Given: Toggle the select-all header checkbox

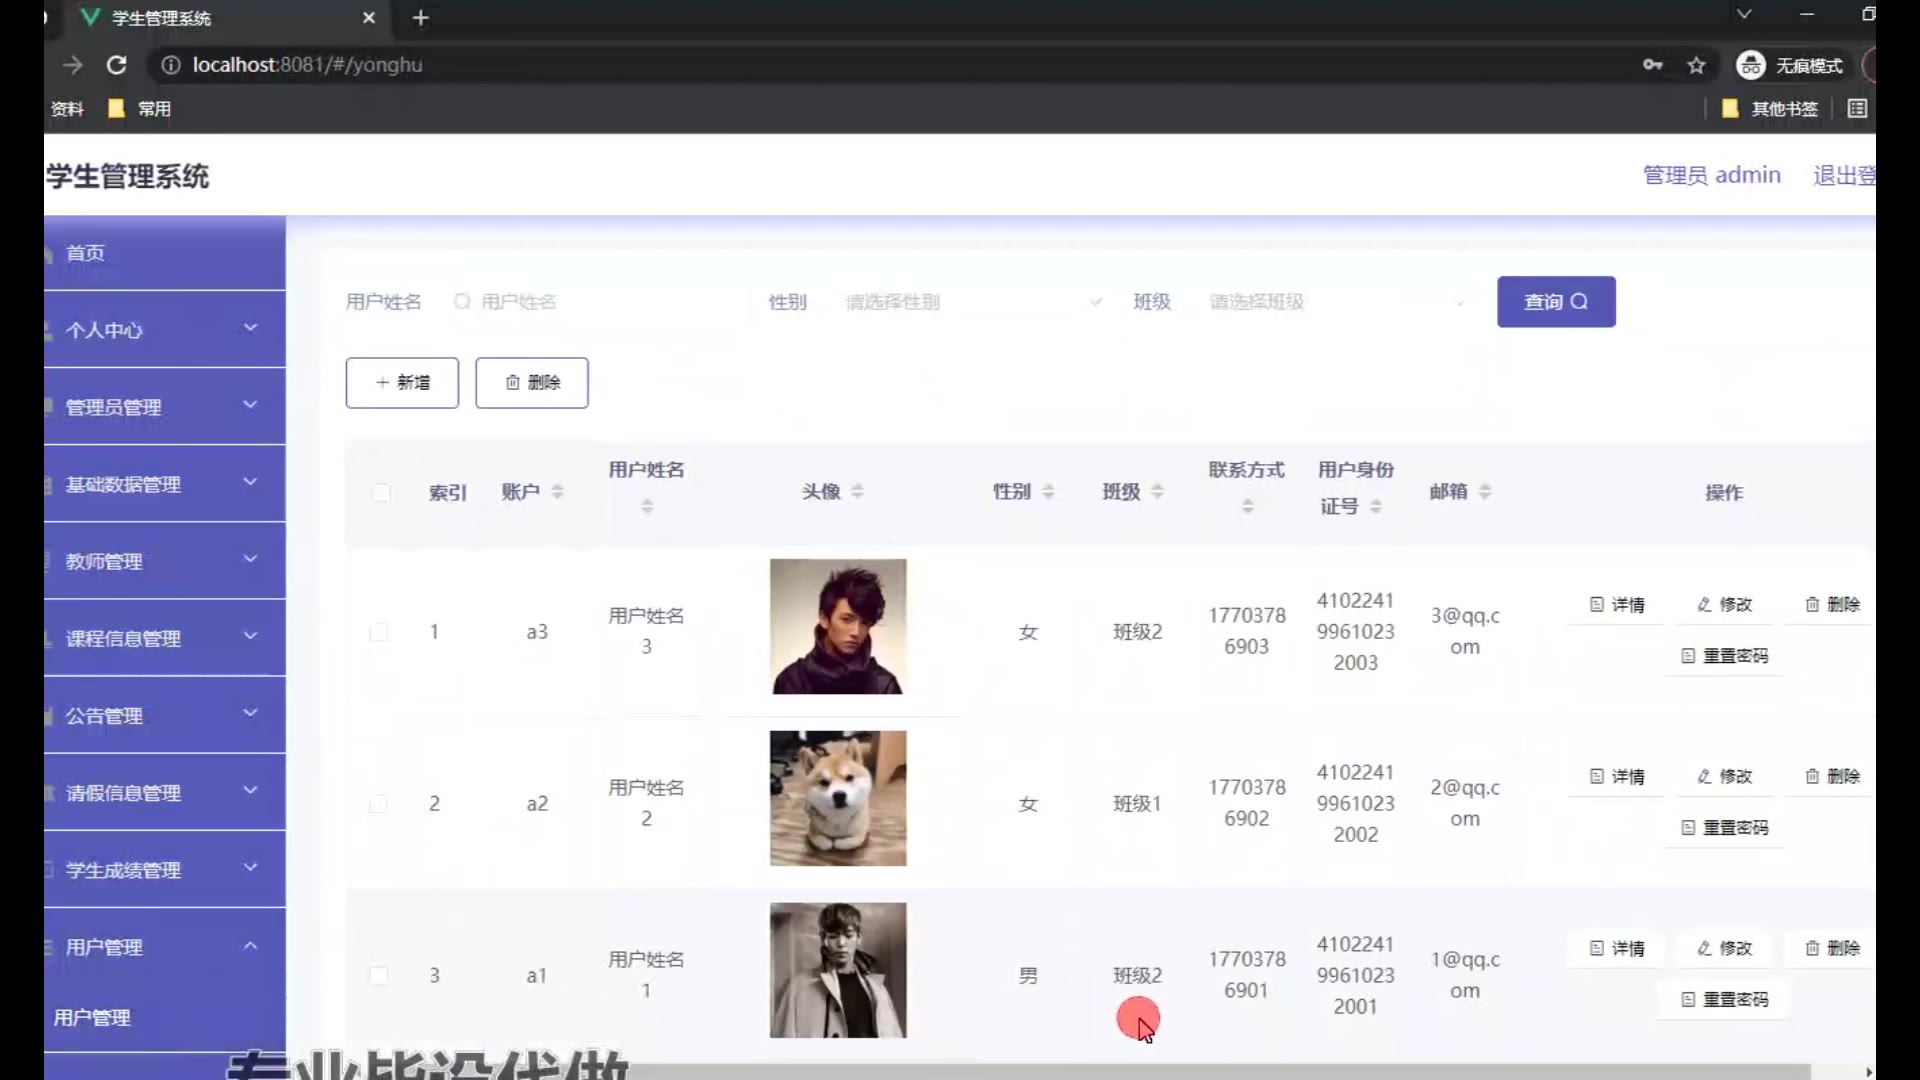Looking at the screenshot, I should click(381, 492).
